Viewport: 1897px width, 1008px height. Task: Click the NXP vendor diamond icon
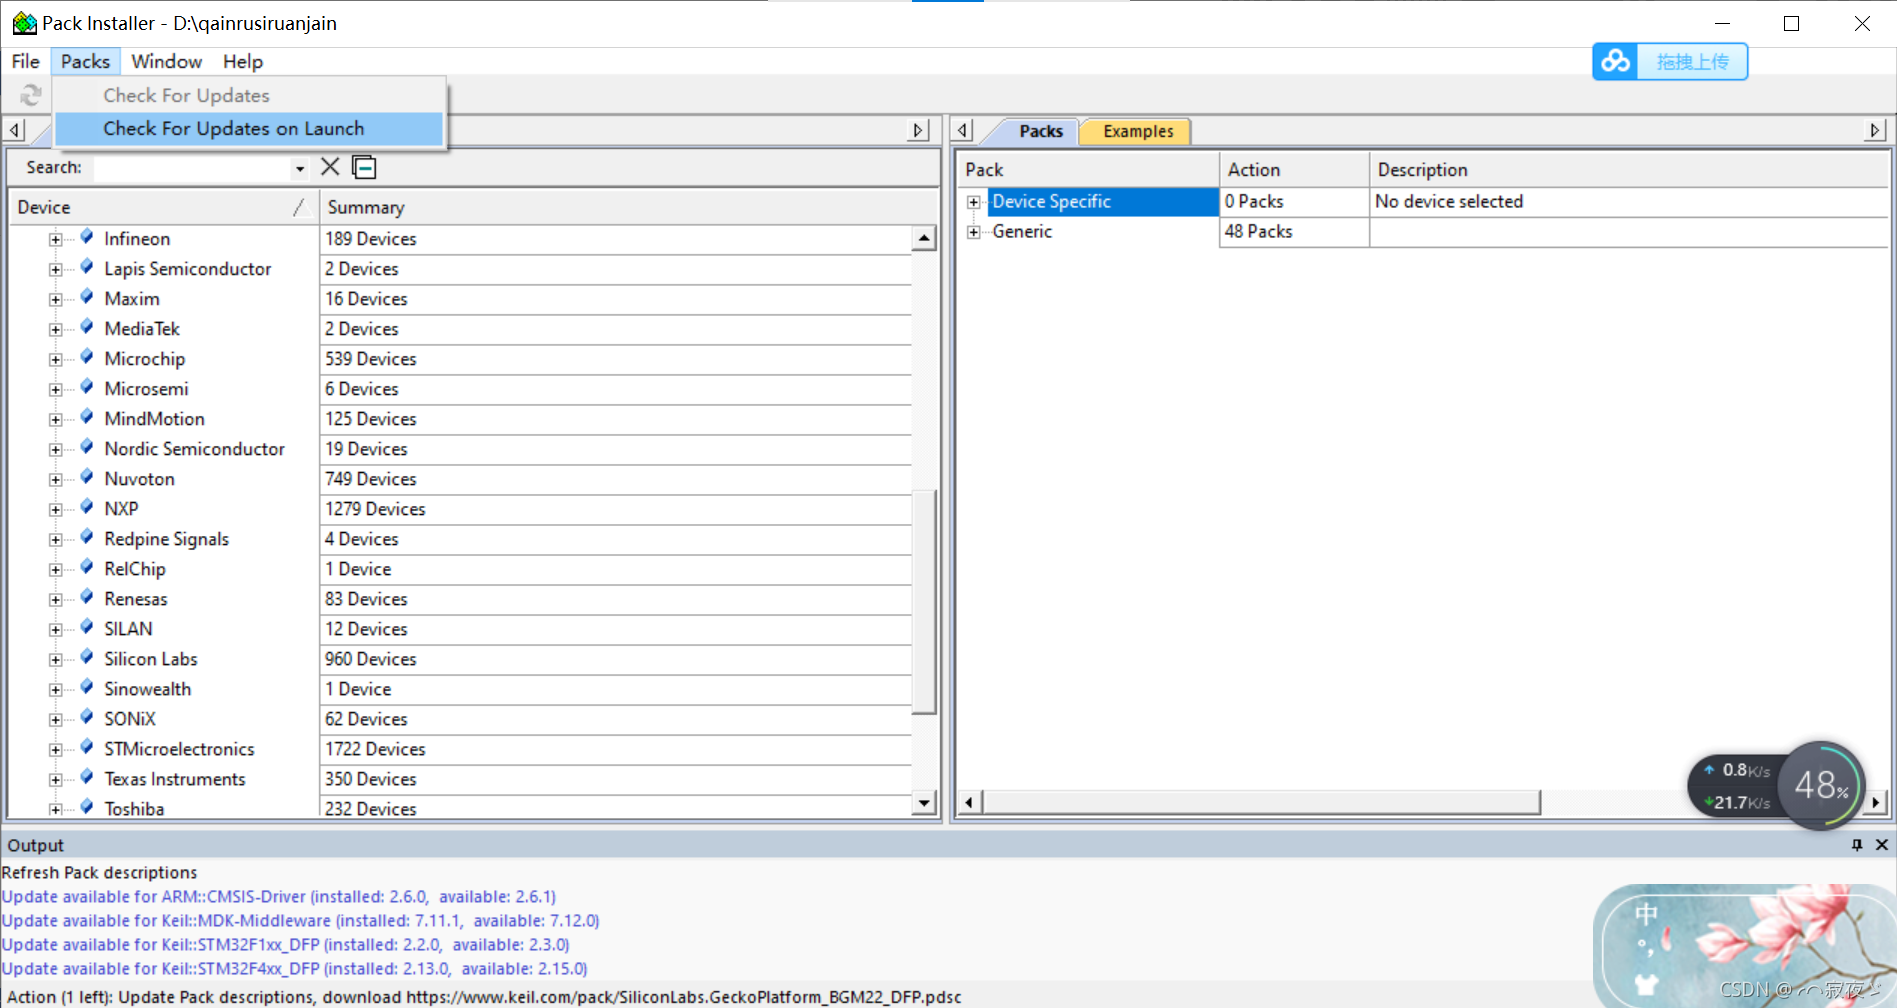pos(87,507)
